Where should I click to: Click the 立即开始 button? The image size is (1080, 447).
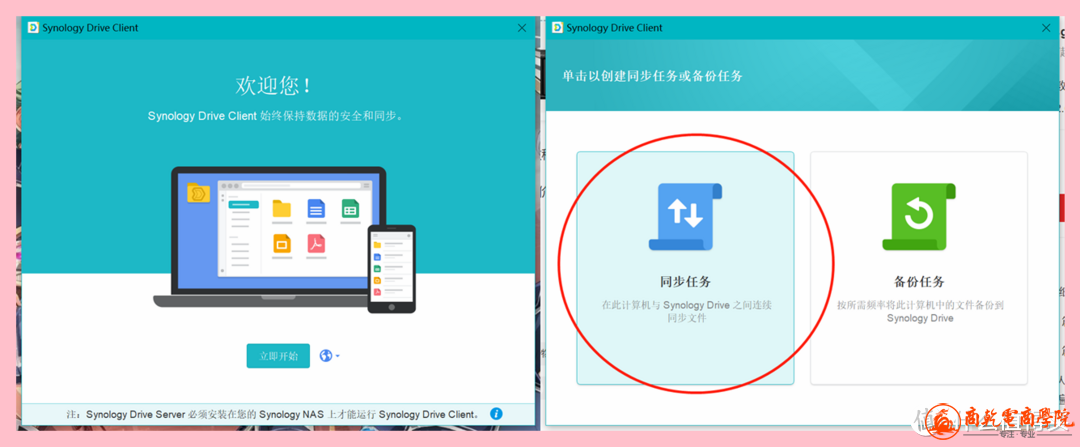coord(278,356)
